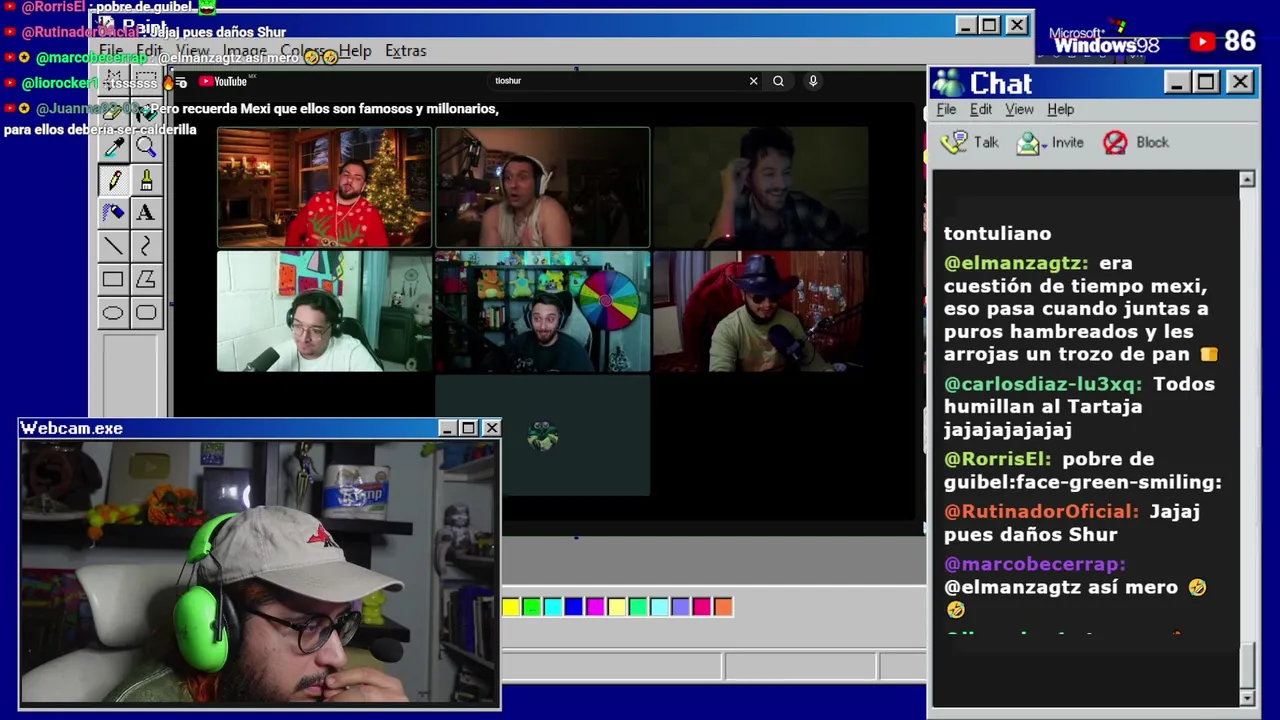Image resolution: width=1280 pixels, height=720 pixels.
Task: Open the YouTube hamburger guide menu
Action: [181, 82]
